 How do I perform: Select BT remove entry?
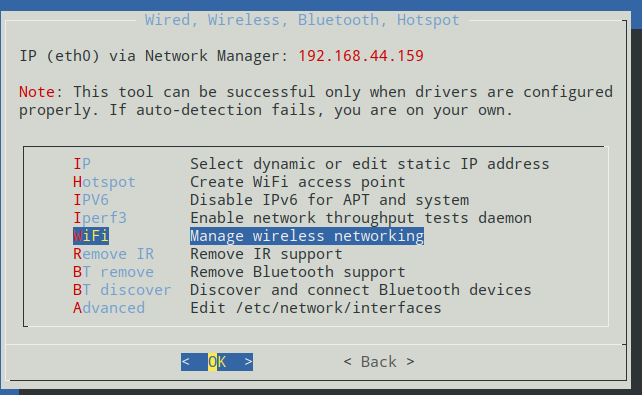pos(113,272)
